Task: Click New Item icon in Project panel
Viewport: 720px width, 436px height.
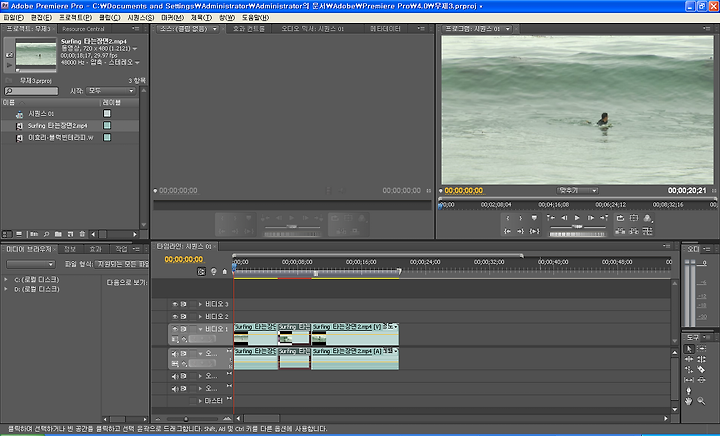Action: click(x=70, y=234)
